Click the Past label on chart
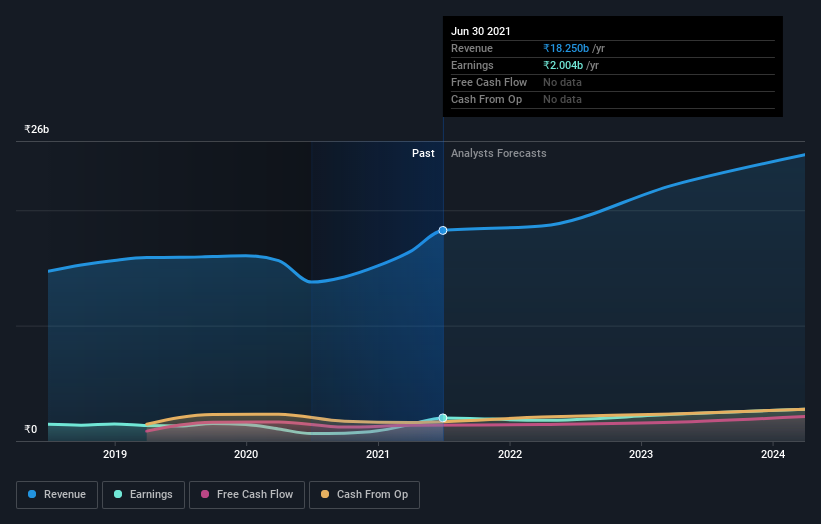The width and height of the screenshot is (821, 524). (x=423, y=153)
